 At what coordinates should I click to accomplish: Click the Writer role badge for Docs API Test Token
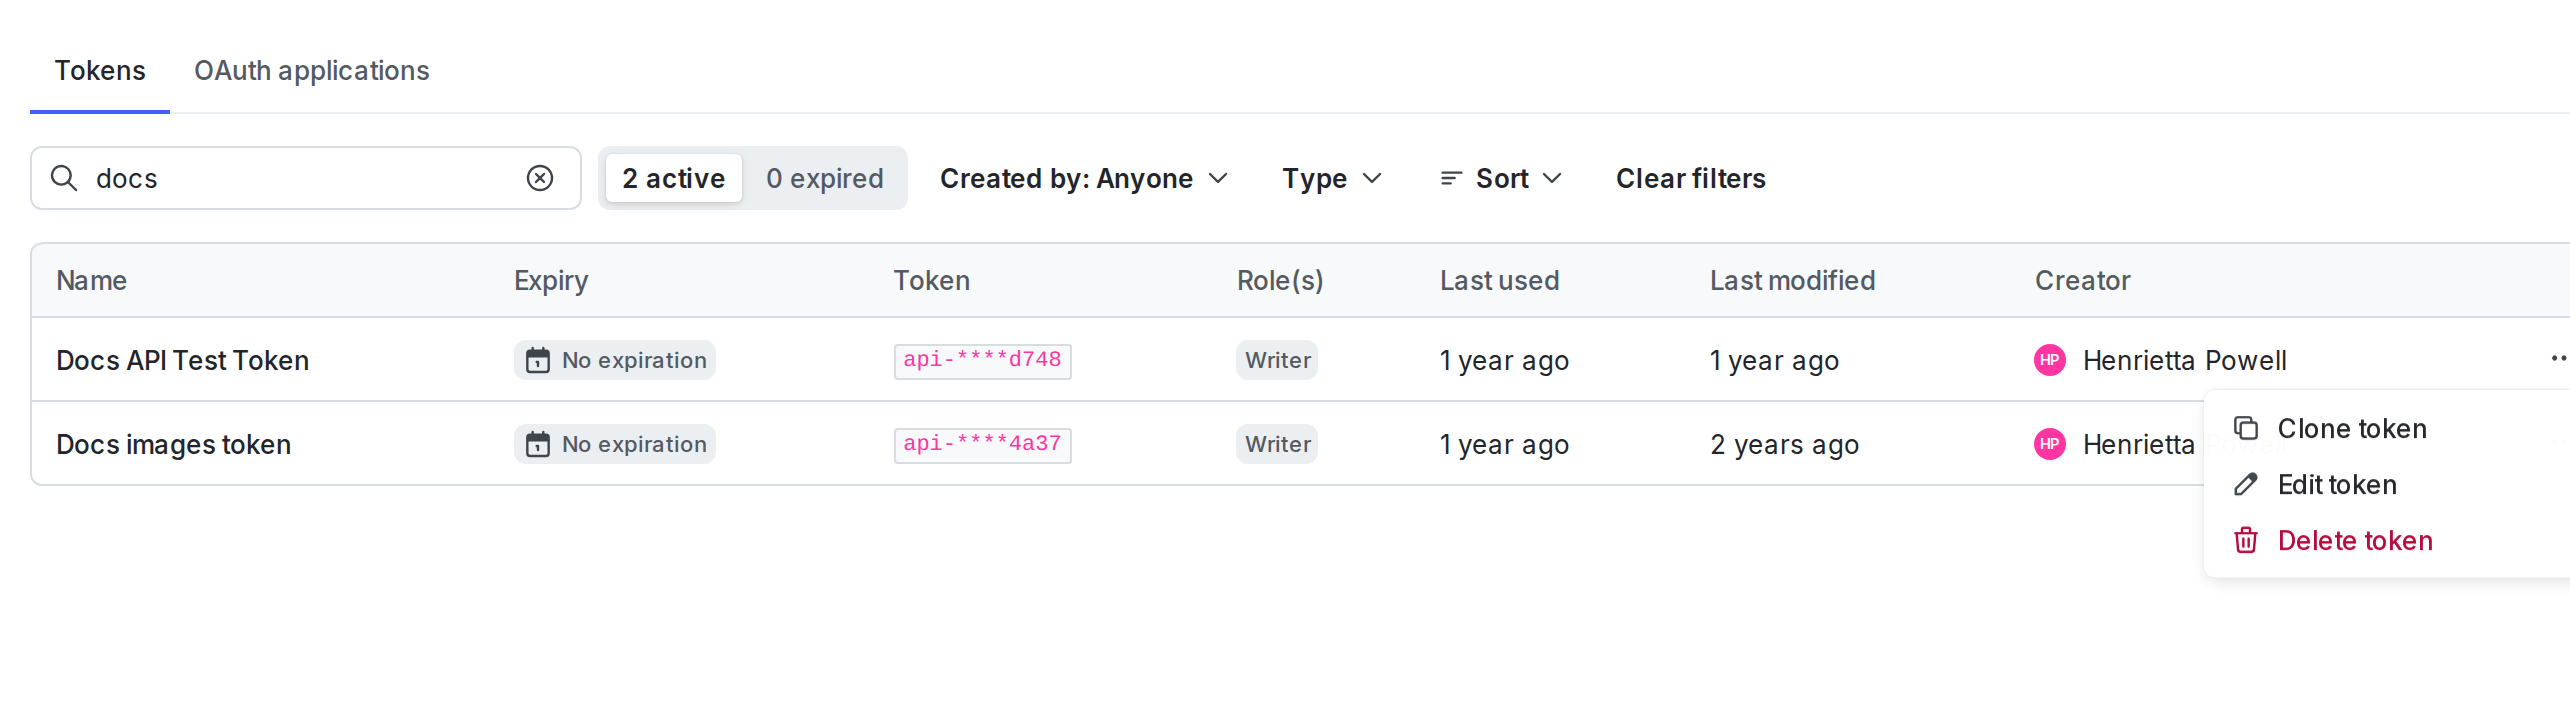(x=1277, y=360)
